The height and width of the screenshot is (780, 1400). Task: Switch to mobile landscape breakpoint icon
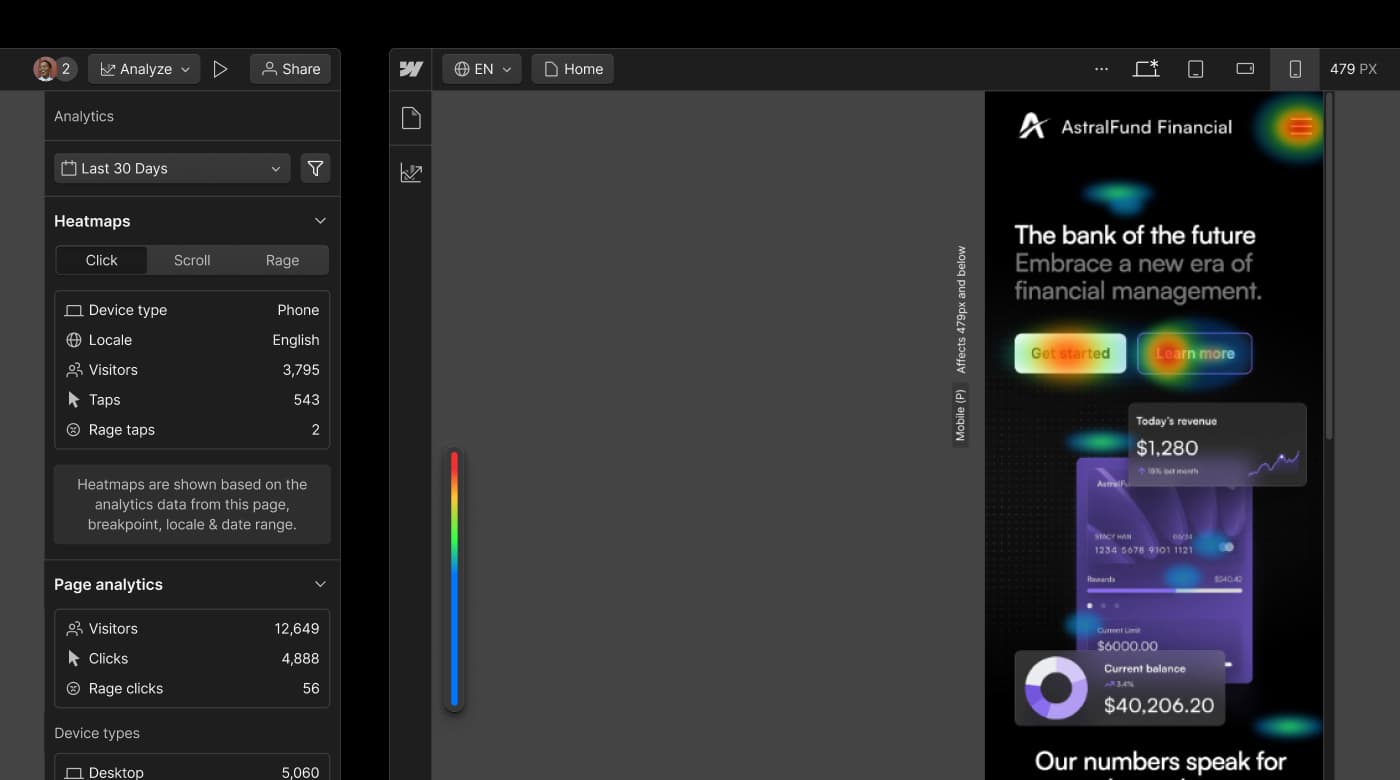[1245, 69]
